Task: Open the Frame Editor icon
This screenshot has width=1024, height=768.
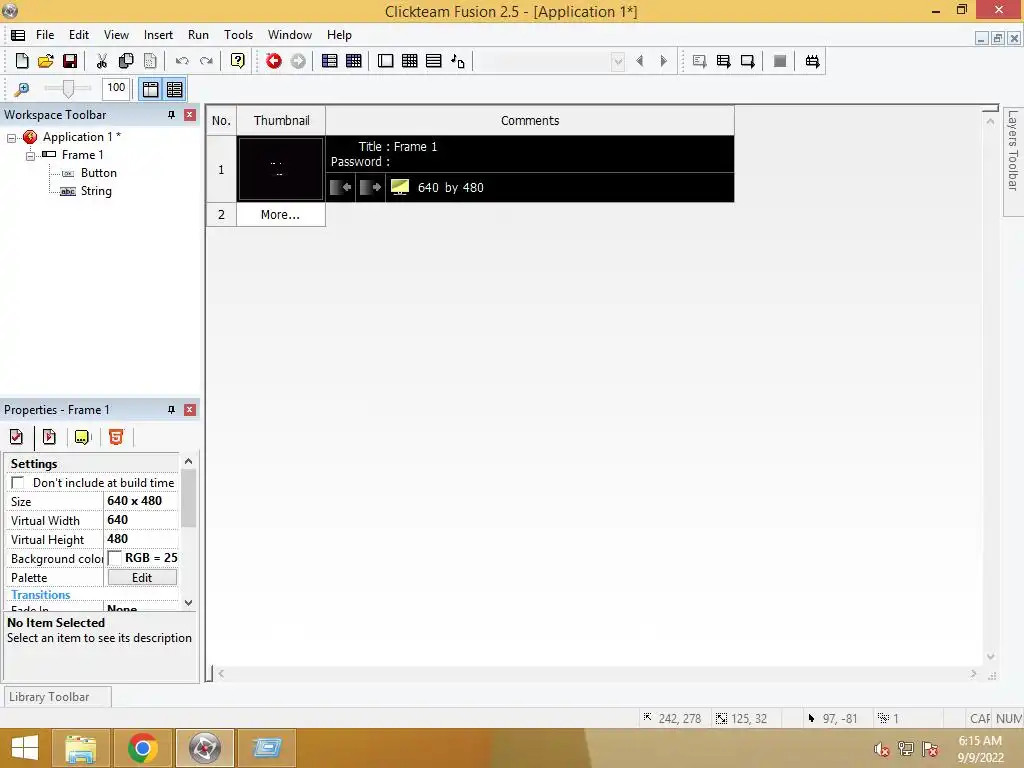Action: [386, 61]
